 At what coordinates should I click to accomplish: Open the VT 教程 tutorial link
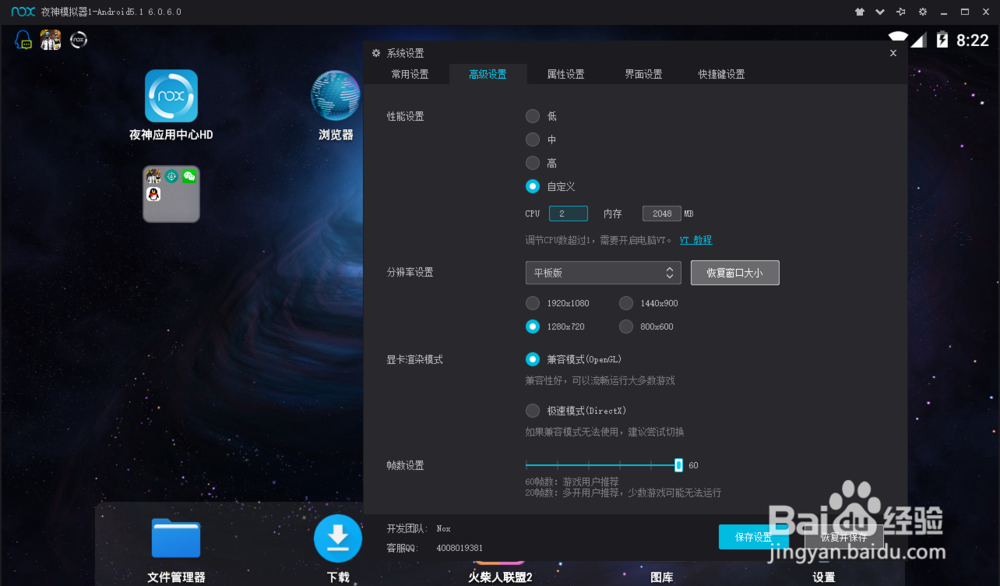point(696,239)
